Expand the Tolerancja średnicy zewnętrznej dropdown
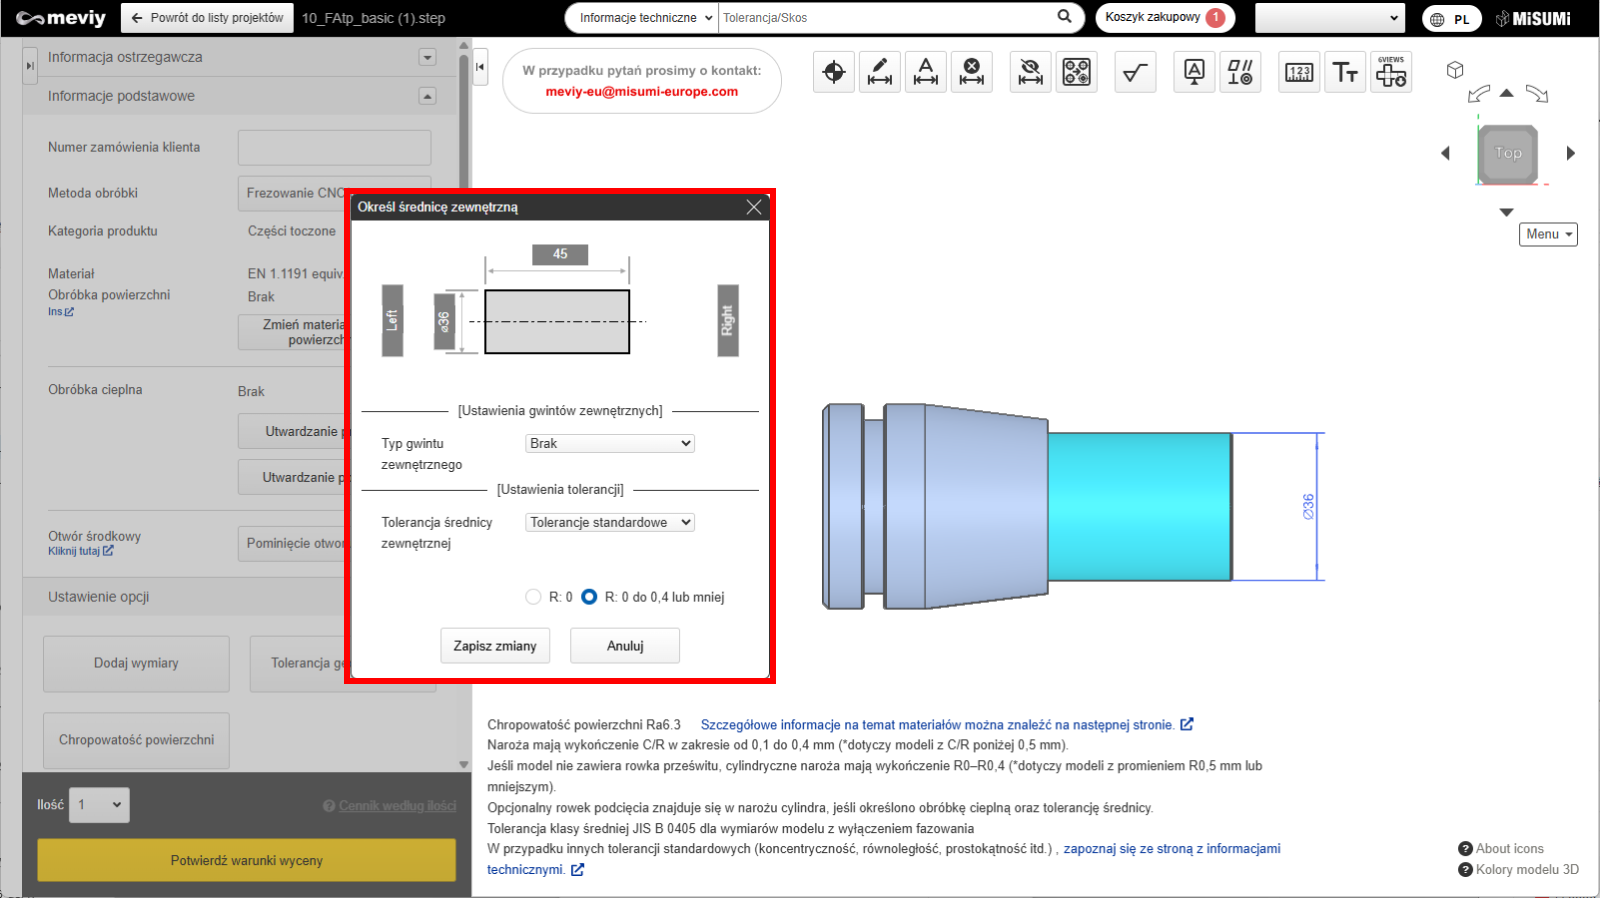Image resolution: width=1600 pixels, height=900 pixels. pos(610,522)
